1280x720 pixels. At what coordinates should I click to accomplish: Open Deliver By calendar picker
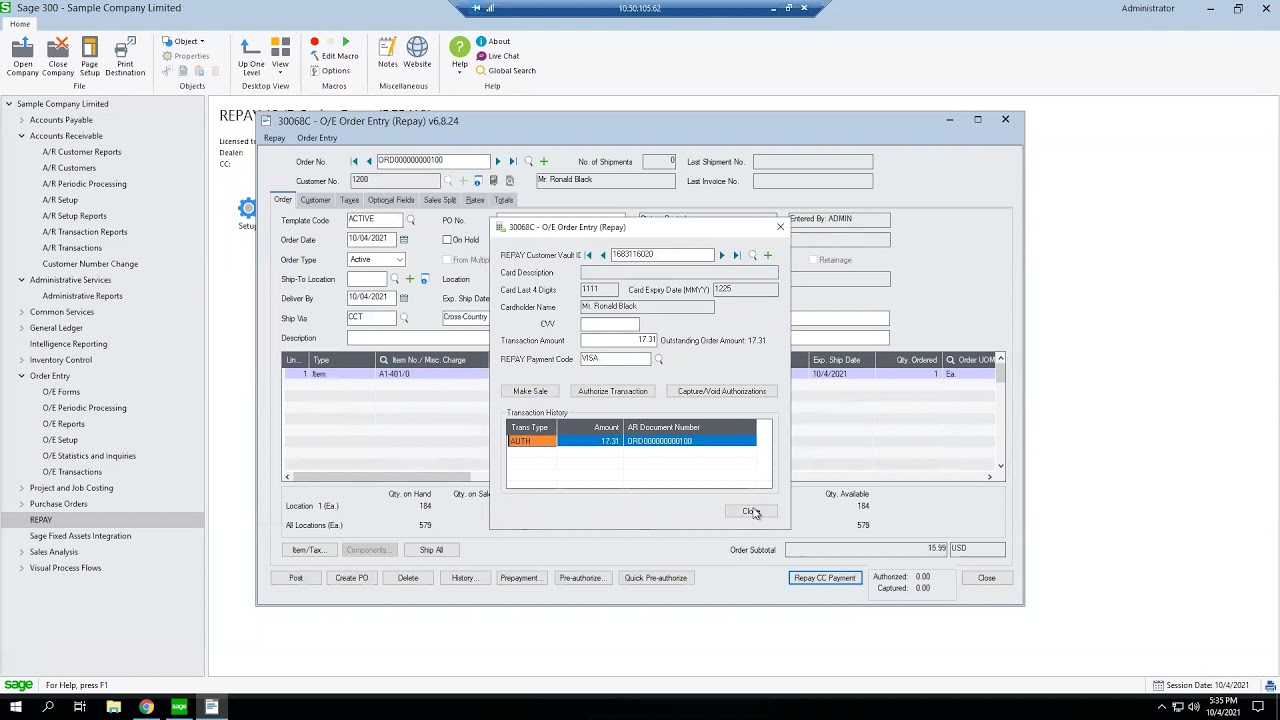click(x=404, y=298)
